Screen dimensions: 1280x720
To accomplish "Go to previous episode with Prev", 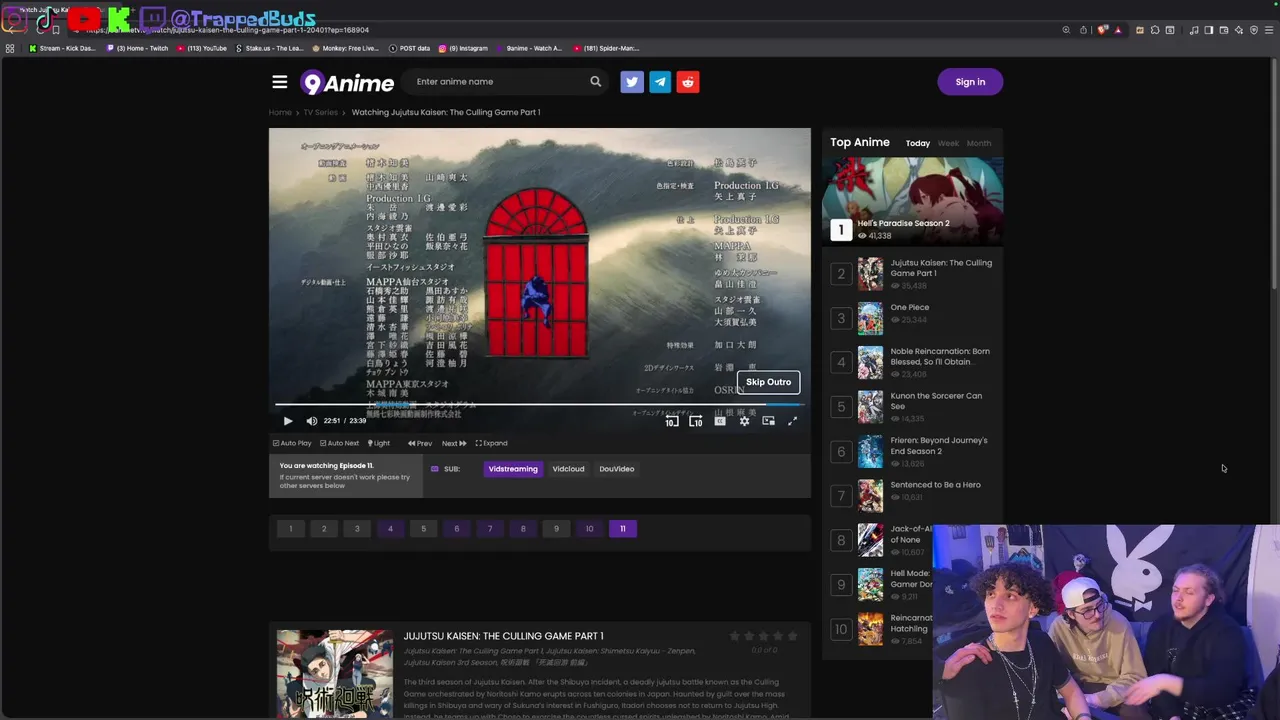I will (420, 443).
